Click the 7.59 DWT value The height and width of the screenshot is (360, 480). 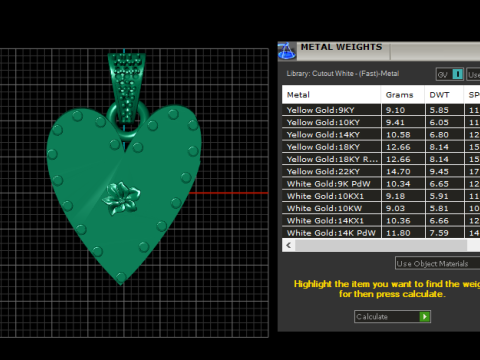pos(439,233)
